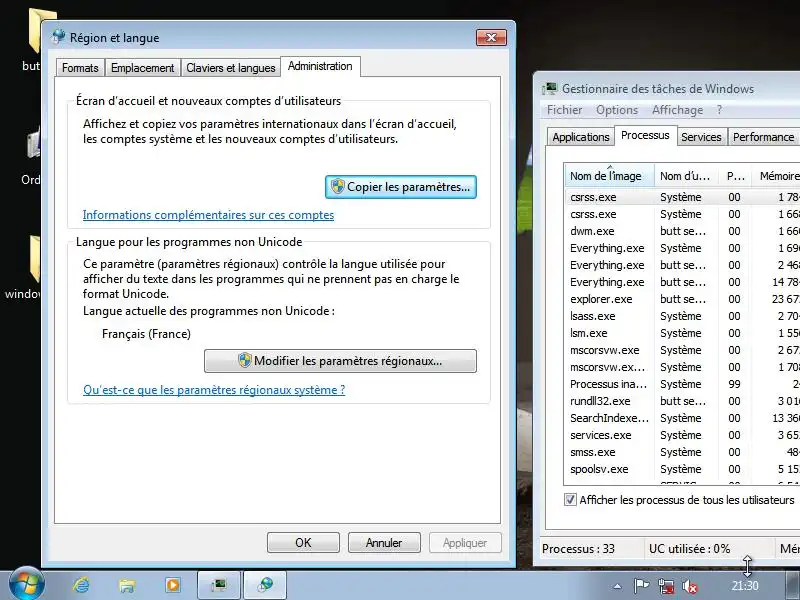Click the Windows Start orb

26,584
